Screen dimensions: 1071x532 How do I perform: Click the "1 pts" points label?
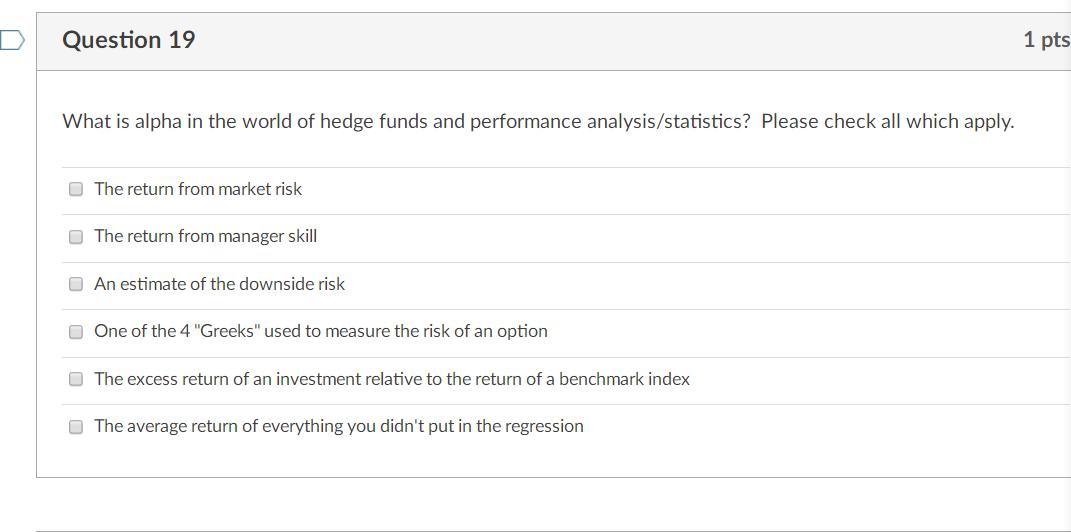[x=1046, y=40]
